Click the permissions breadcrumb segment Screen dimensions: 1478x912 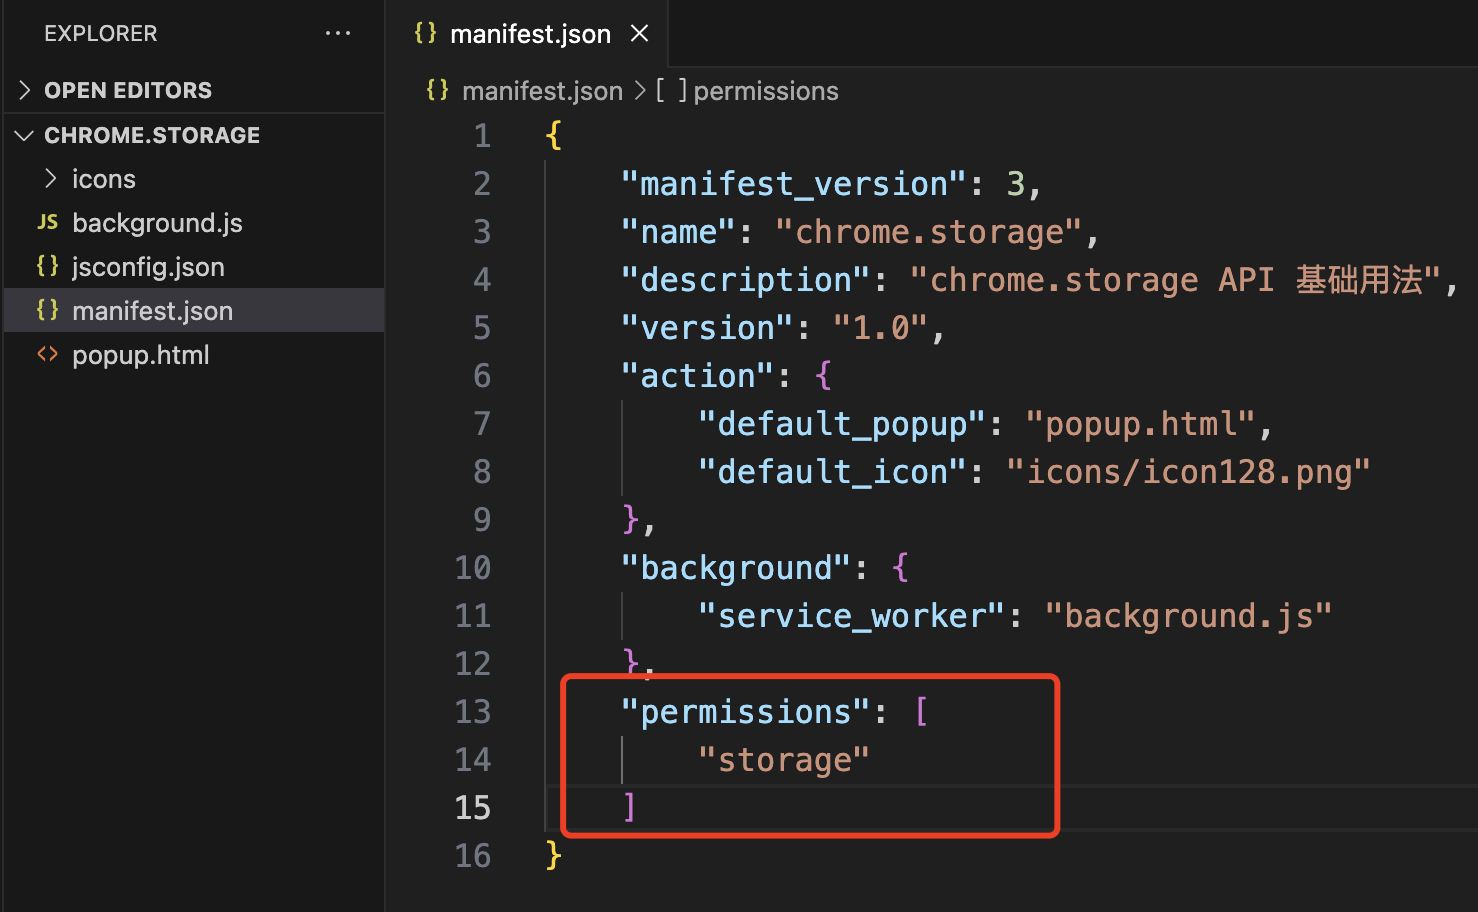[766, 91]
